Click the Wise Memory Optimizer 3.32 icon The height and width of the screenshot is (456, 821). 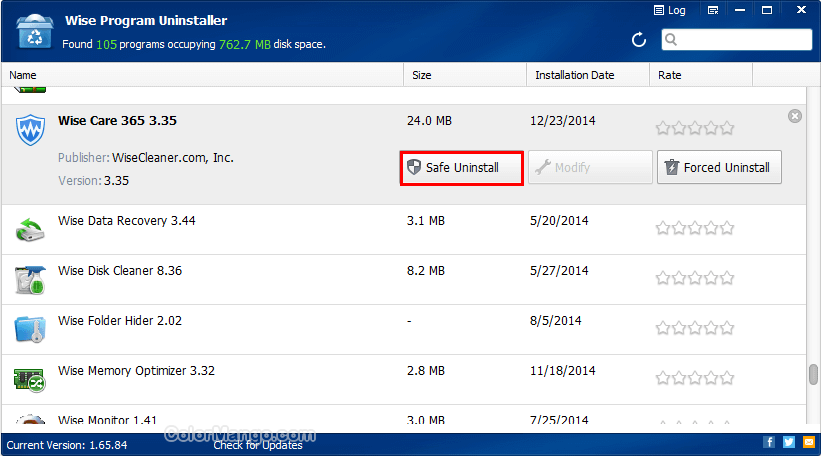(29, 378)
